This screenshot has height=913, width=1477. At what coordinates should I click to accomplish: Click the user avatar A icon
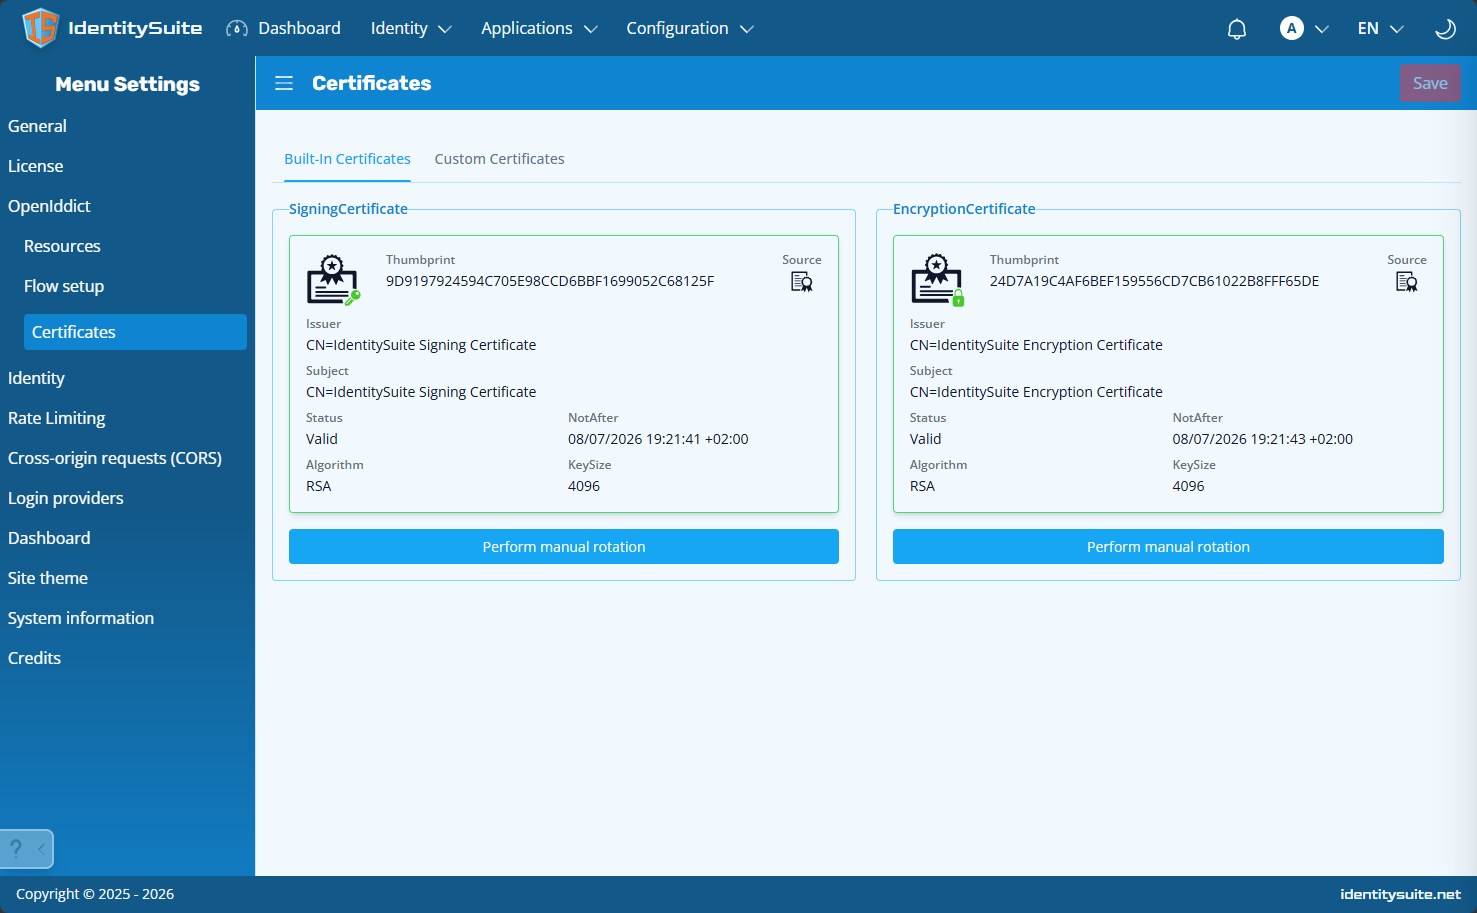1292,28
